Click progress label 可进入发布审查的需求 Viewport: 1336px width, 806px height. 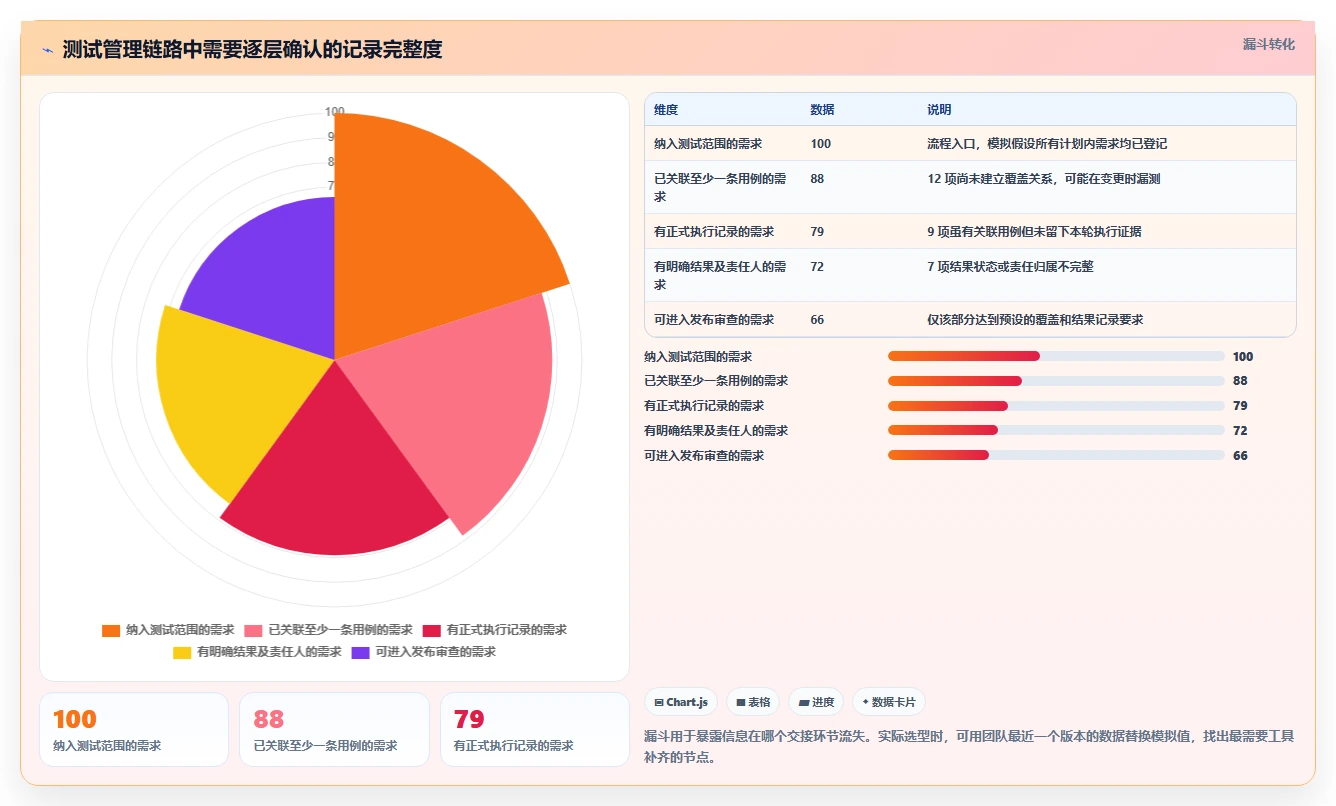click(x=704, y=455)
